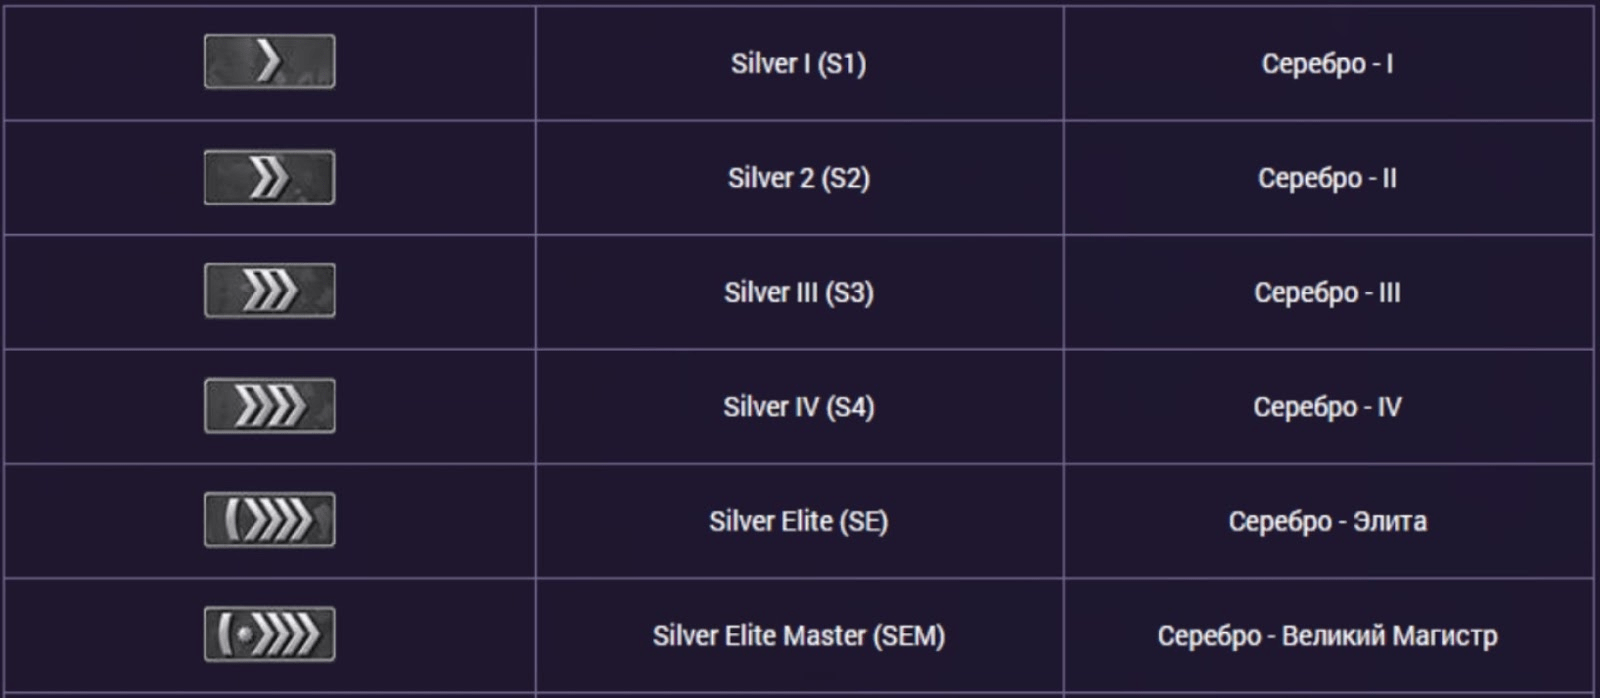The height and width of the screenshot is (698, 1600).
Task: Click the 'Серебро - Элита' text
Action: [x=1328, y=522]
